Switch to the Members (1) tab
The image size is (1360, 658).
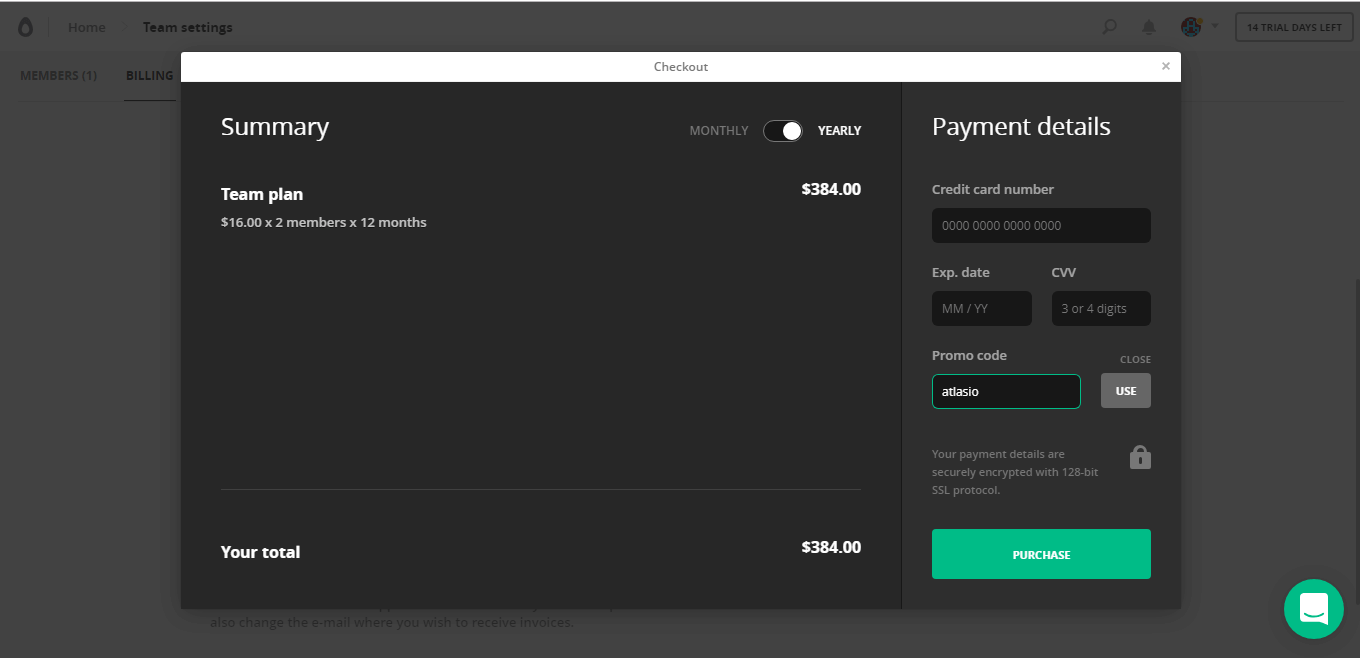pos(59,76)
